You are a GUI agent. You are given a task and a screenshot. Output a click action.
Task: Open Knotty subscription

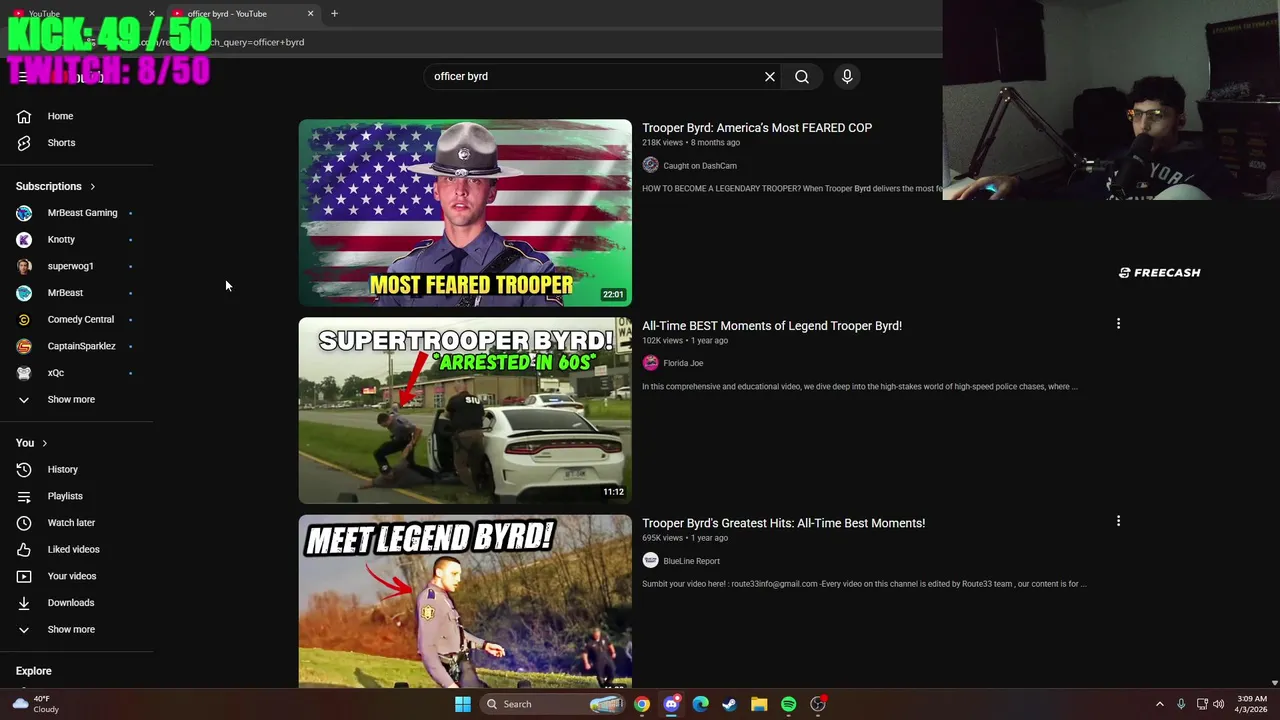[x=60, y=240]
